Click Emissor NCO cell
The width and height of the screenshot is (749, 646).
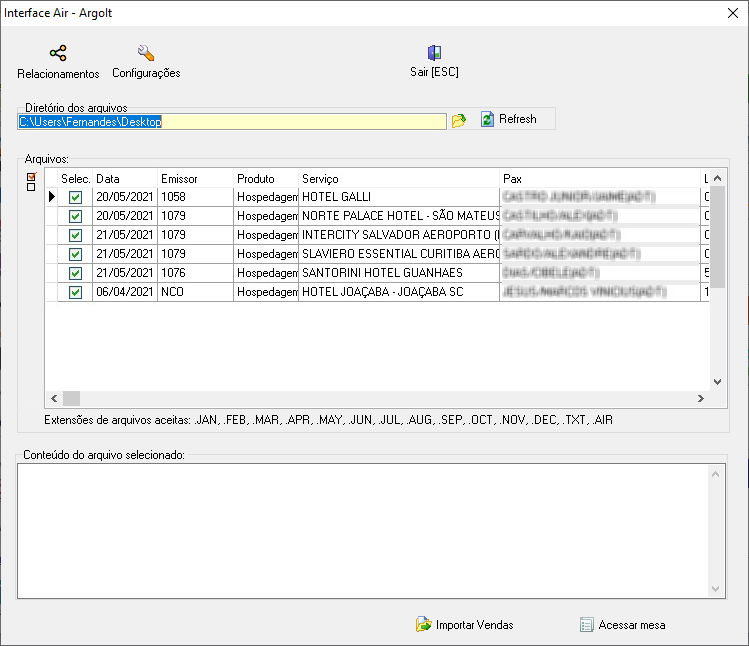[195, 292]
